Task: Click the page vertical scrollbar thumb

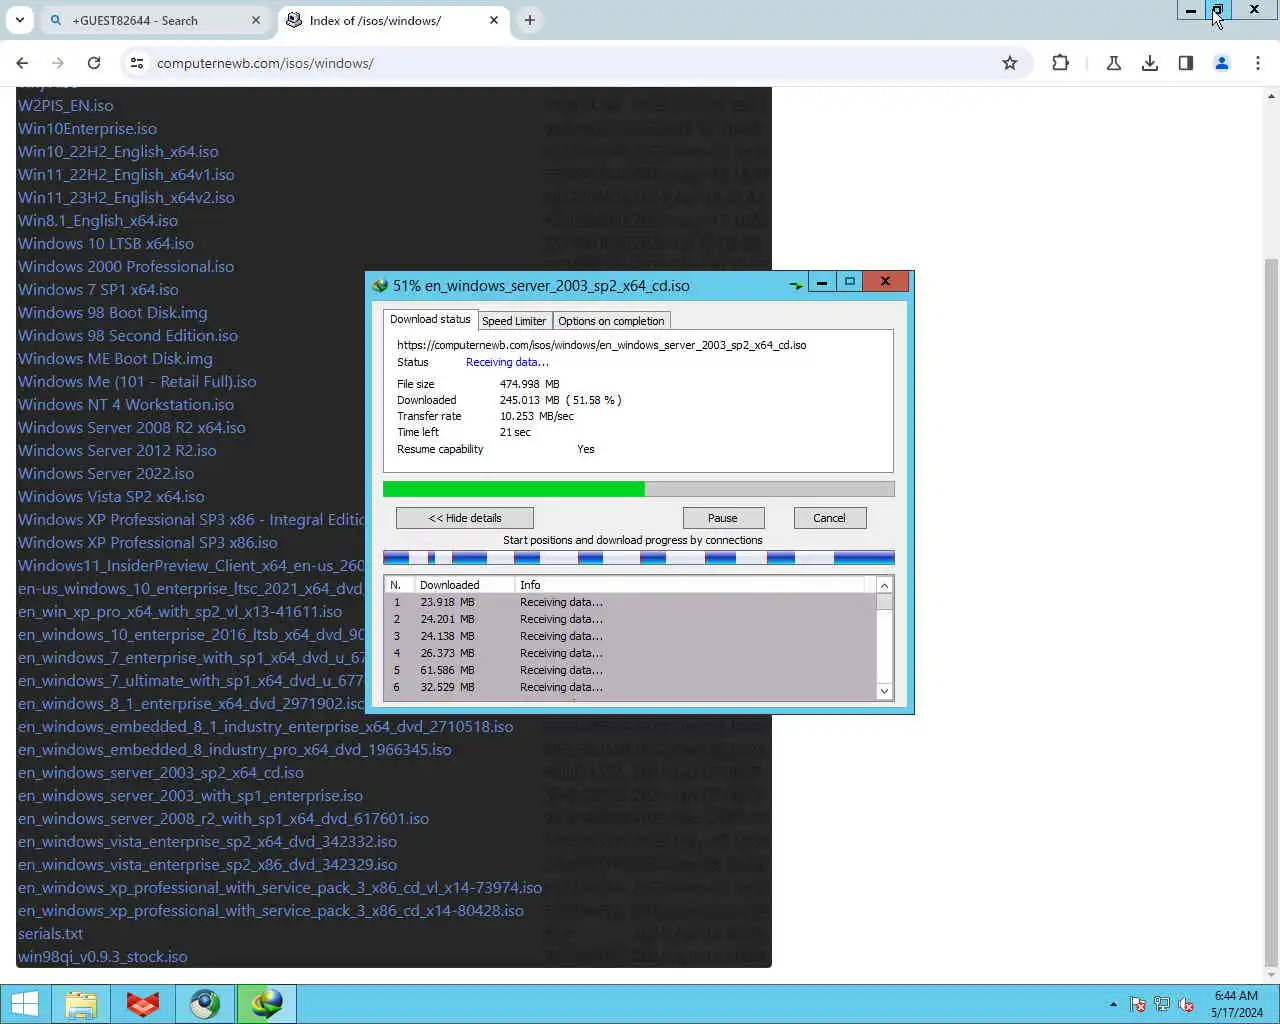Action: pos(1271,610)
